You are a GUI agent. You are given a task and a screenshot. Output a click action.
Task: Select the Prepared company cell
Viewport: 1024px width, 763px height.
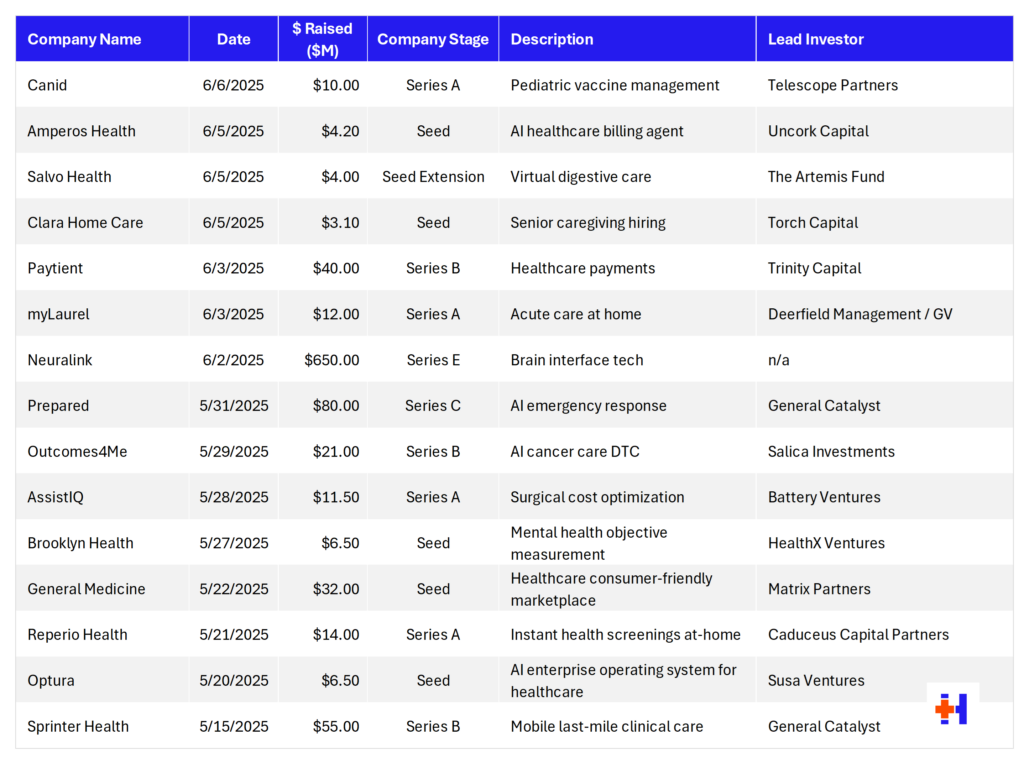(x=103, y=405)
